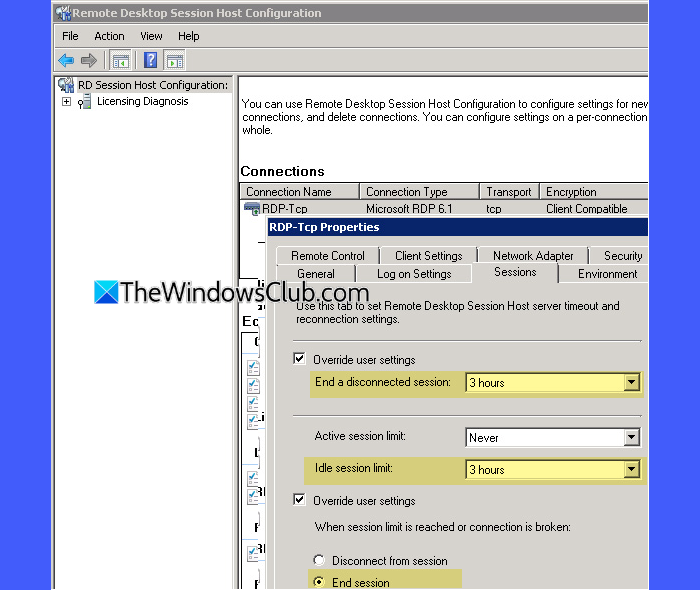Viewport: 700px width, 590px height.
Task: Sort by Transport column header
Action: pyautogui.click(x=509, y=191)
